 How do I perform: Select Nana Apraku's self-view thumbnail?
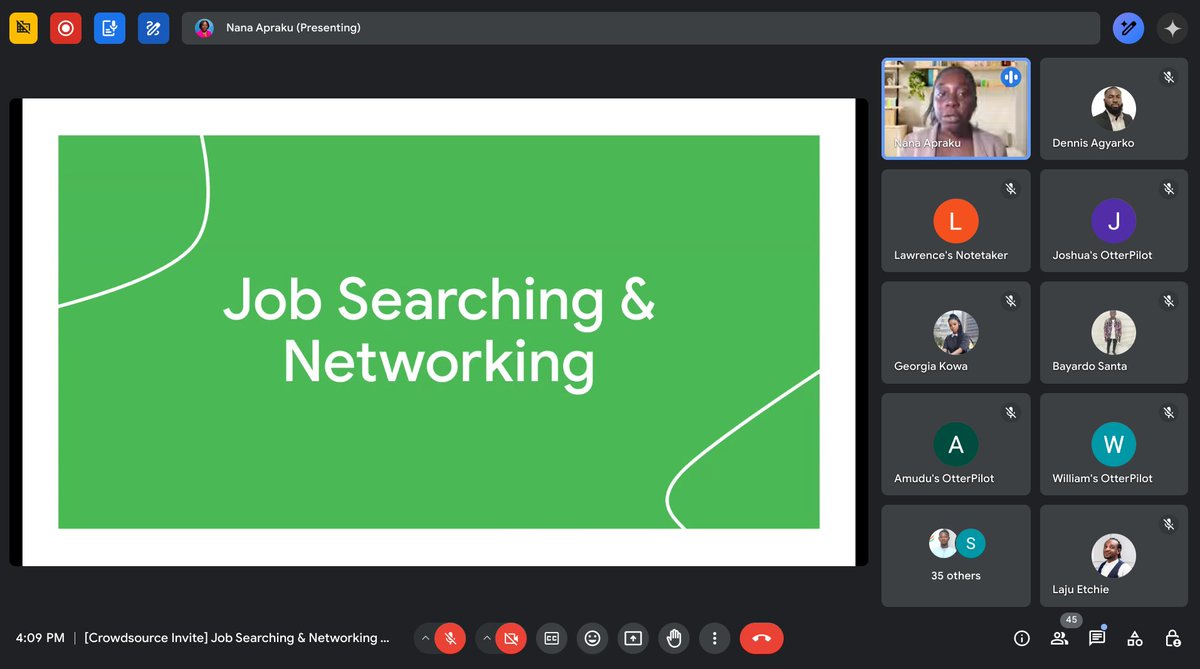click(x=955, y=108)
